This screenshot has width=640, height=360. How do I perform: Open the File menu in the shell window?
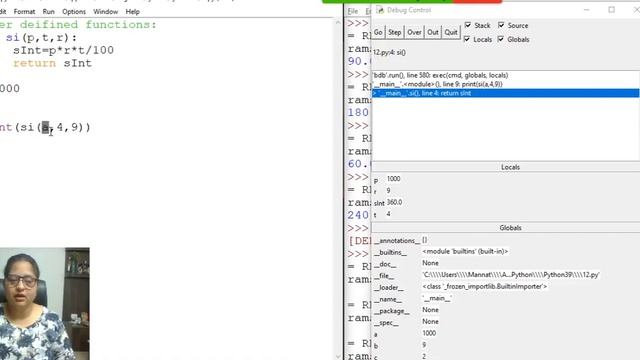tap(353, 11)
